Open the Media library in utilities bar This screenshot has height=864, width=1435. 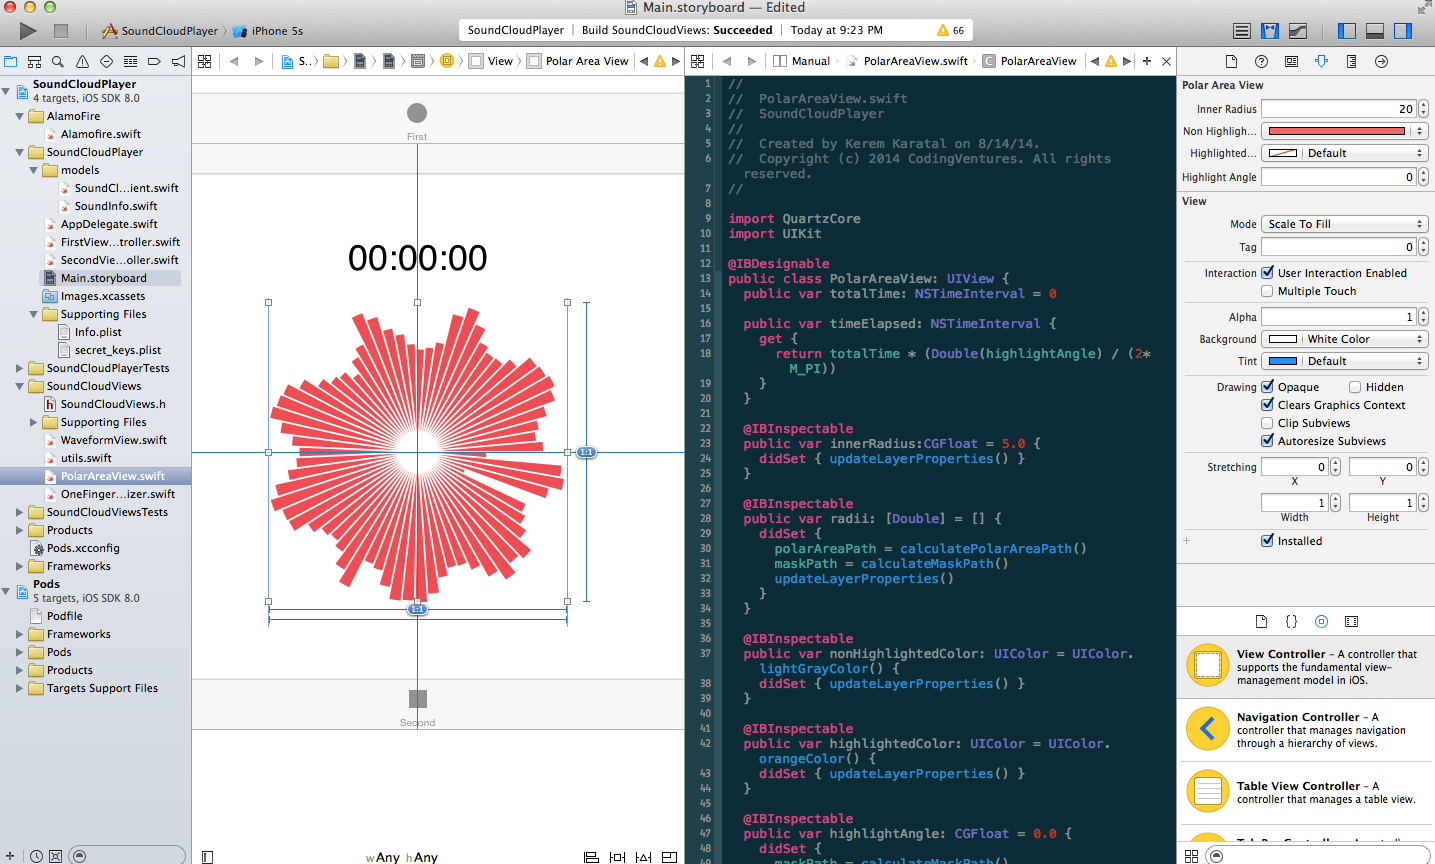(1351, 621)
